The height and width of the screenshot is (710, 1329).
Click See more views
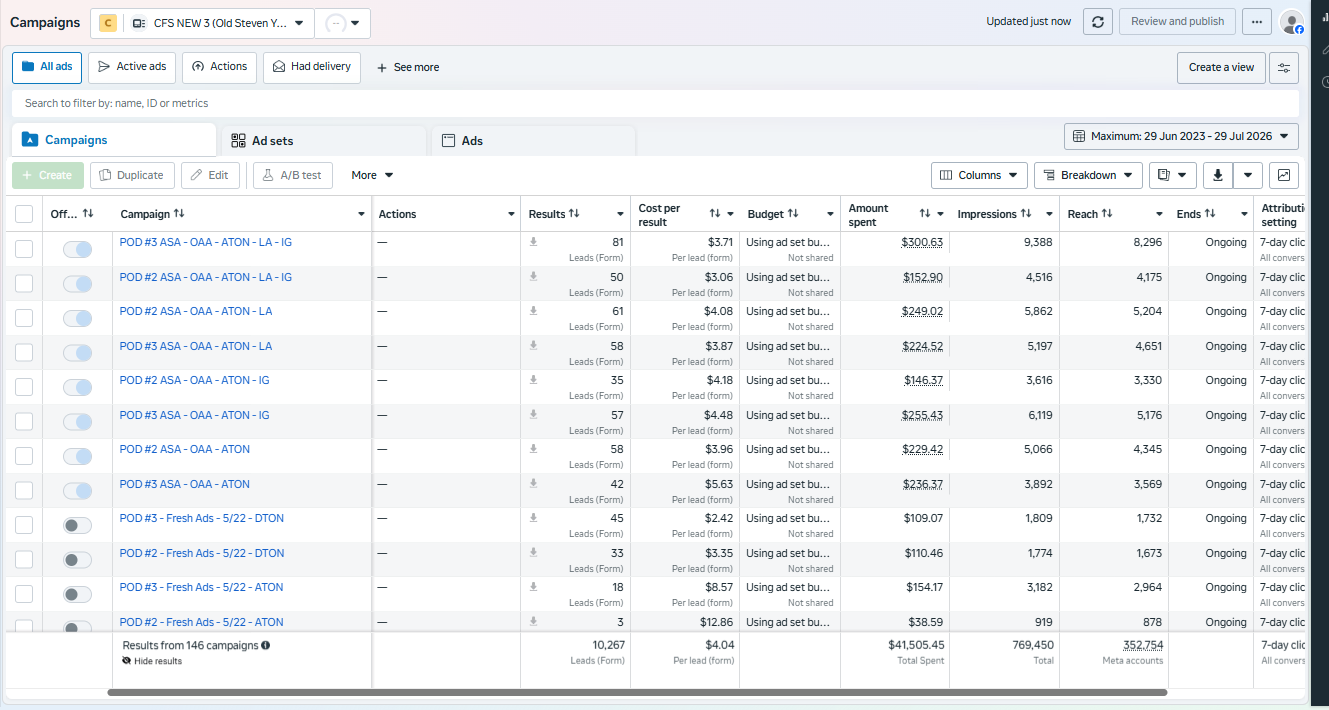click(408, 68)
